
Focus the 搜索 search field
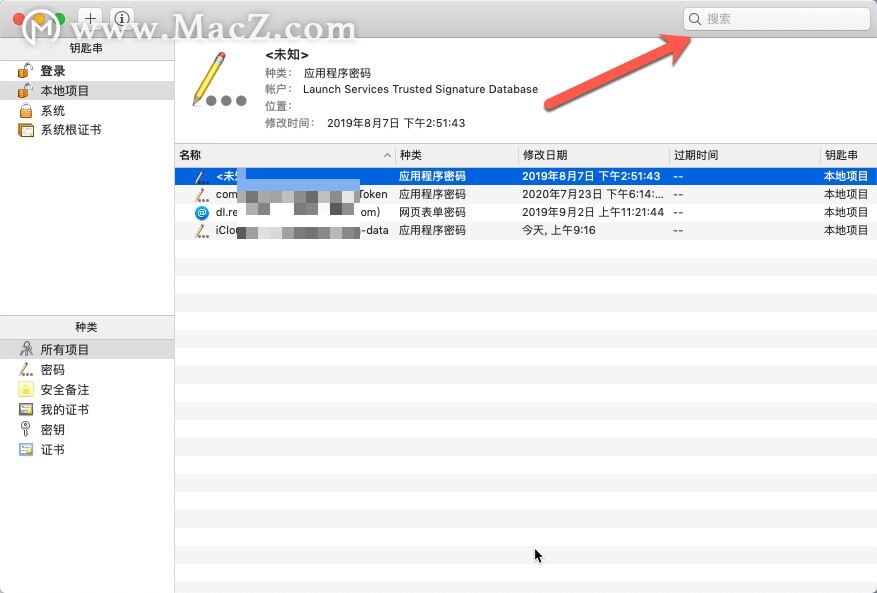pyautogui.click(x=776, y=19)
